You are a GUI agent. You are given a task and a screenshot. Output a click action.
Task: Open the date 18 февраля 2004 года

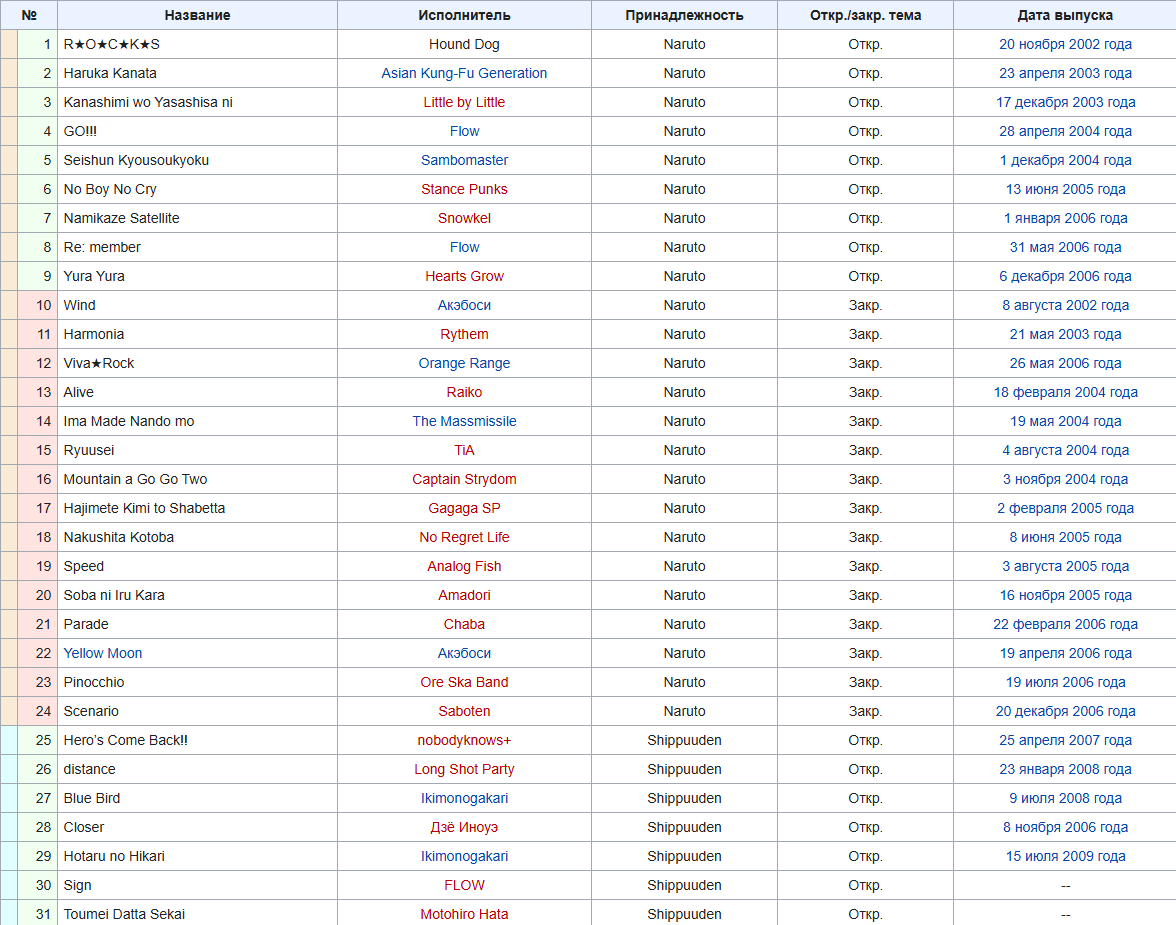1065,392
